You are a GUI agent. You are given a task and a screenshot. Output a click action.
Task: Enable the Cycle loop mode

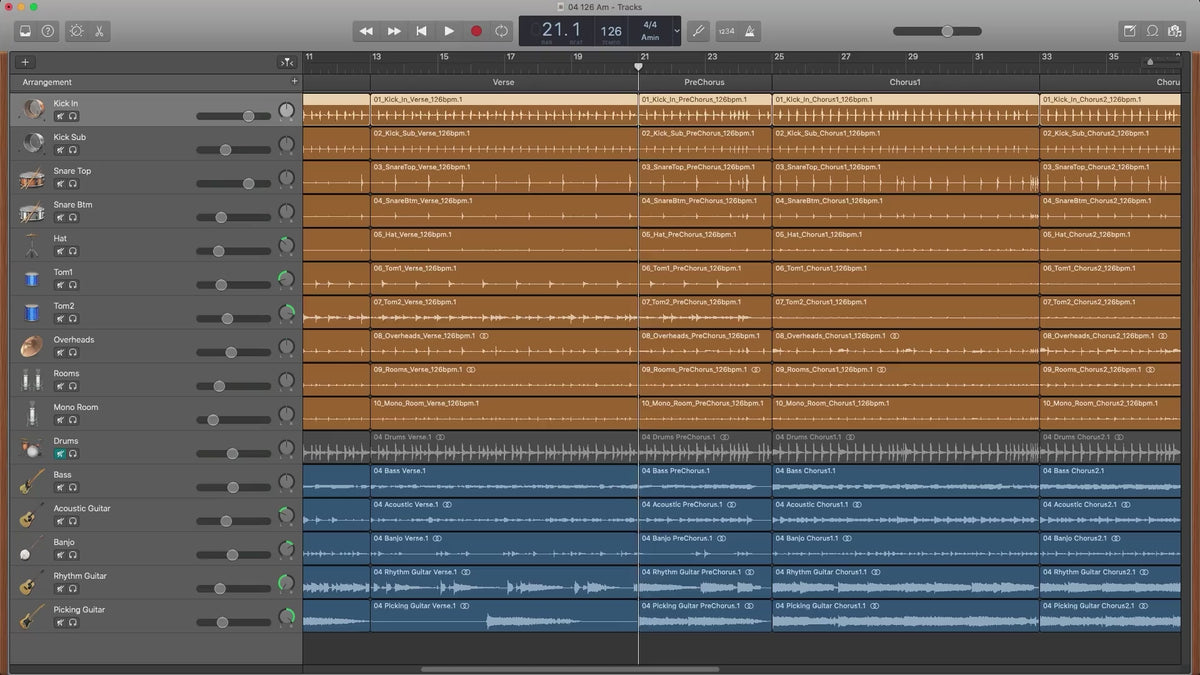click(501, 31)
